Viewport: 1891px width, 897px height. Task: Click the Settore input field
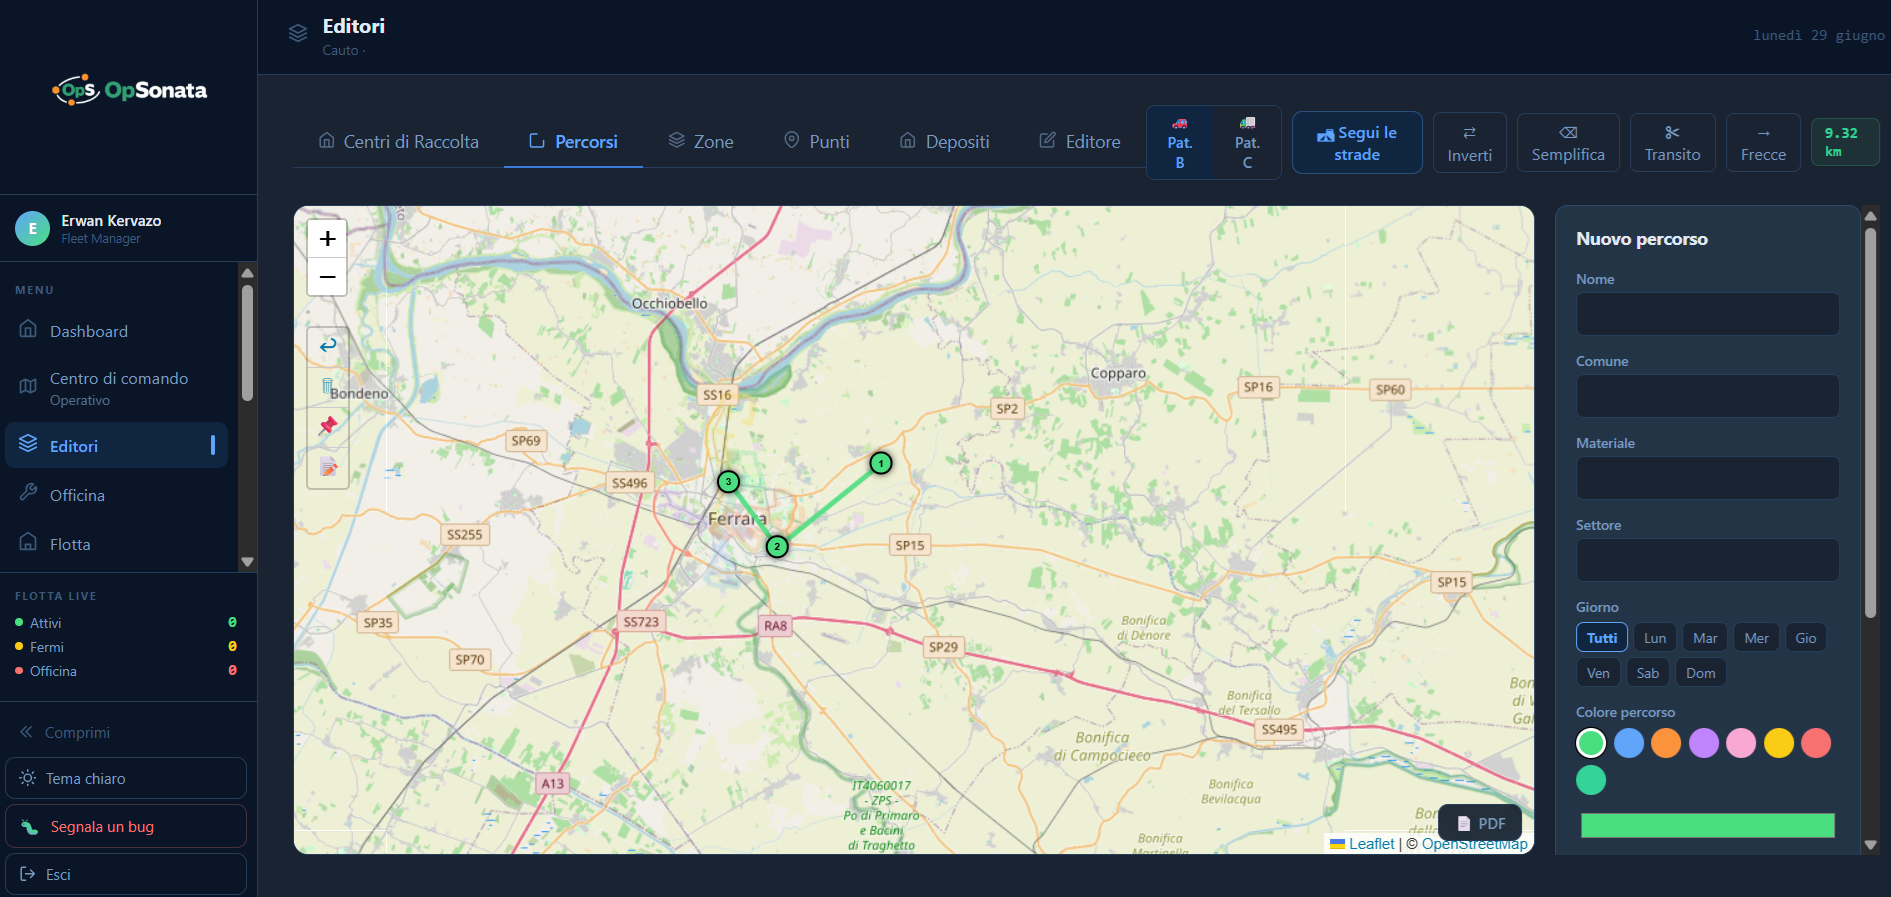click(1707, 560)
